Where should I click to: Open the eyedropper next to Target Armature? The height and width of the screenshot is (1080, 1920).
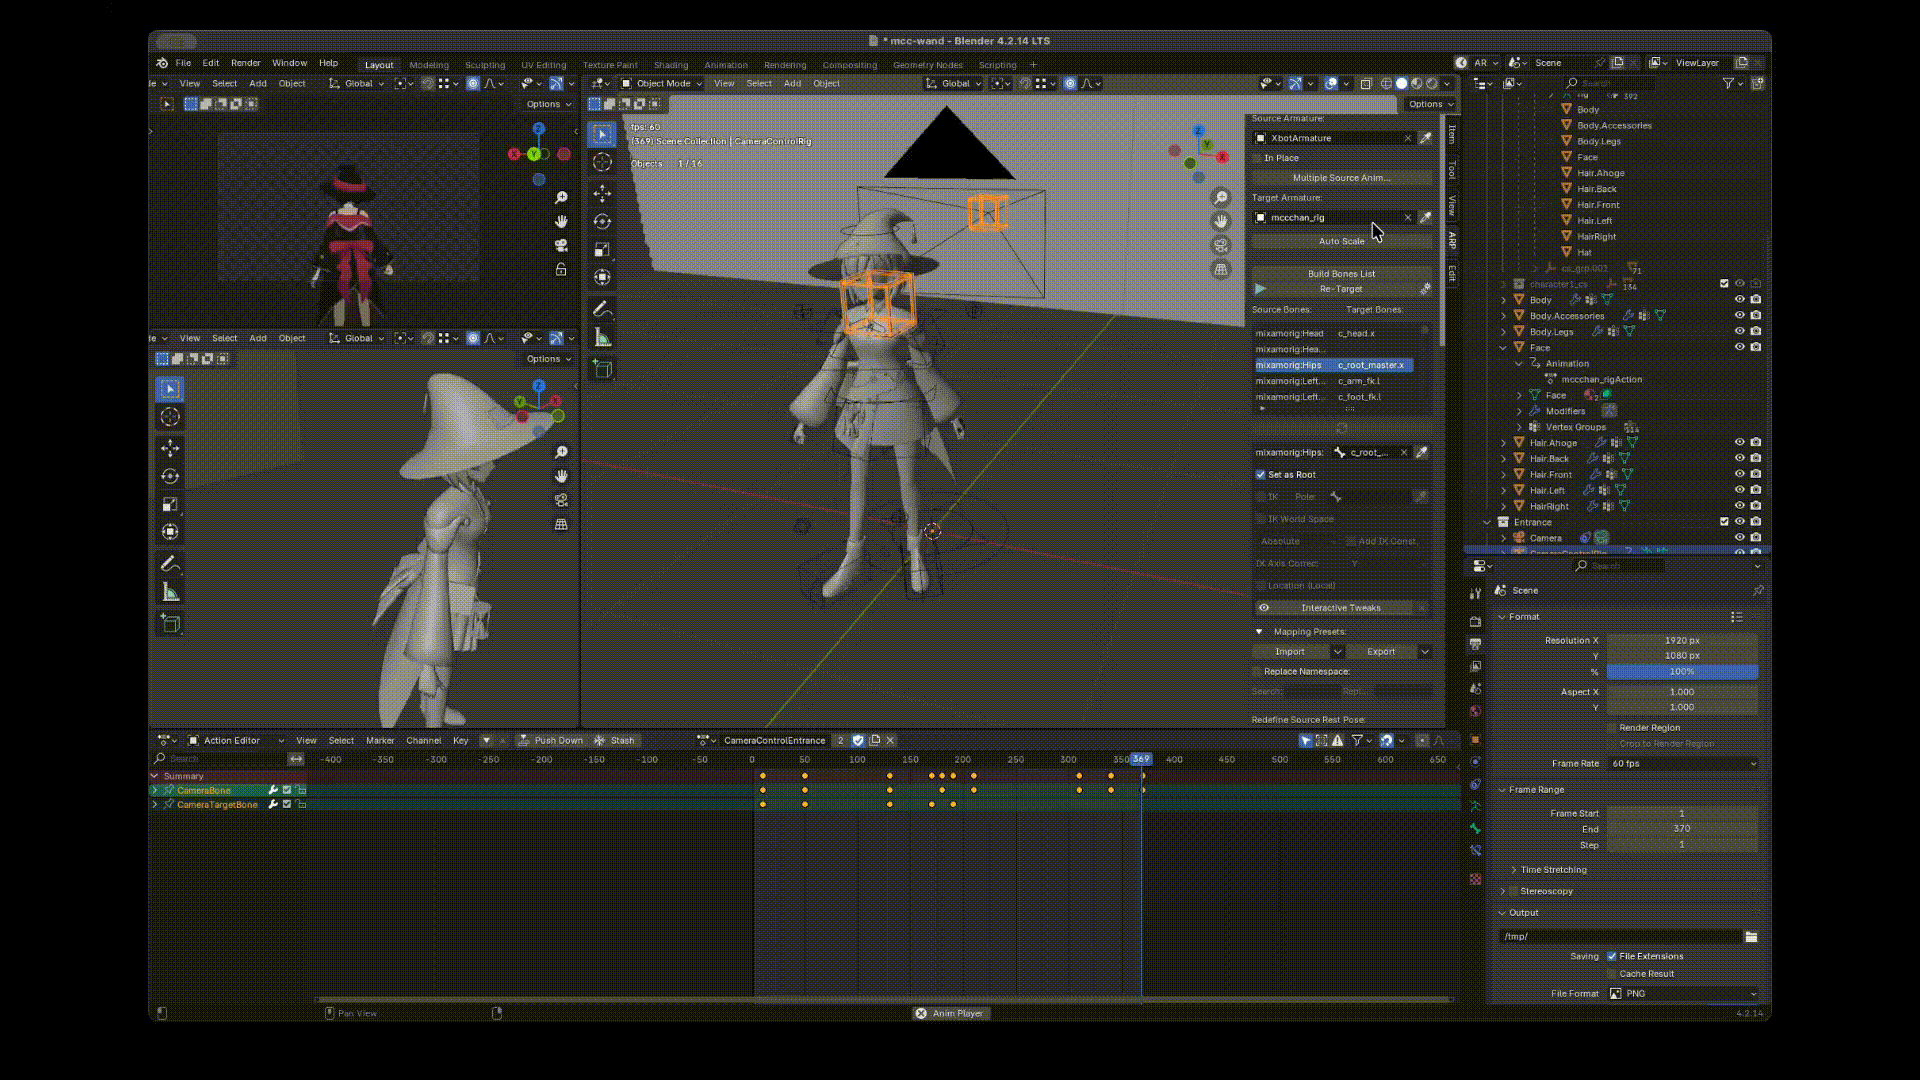(x=1424, y=217)
